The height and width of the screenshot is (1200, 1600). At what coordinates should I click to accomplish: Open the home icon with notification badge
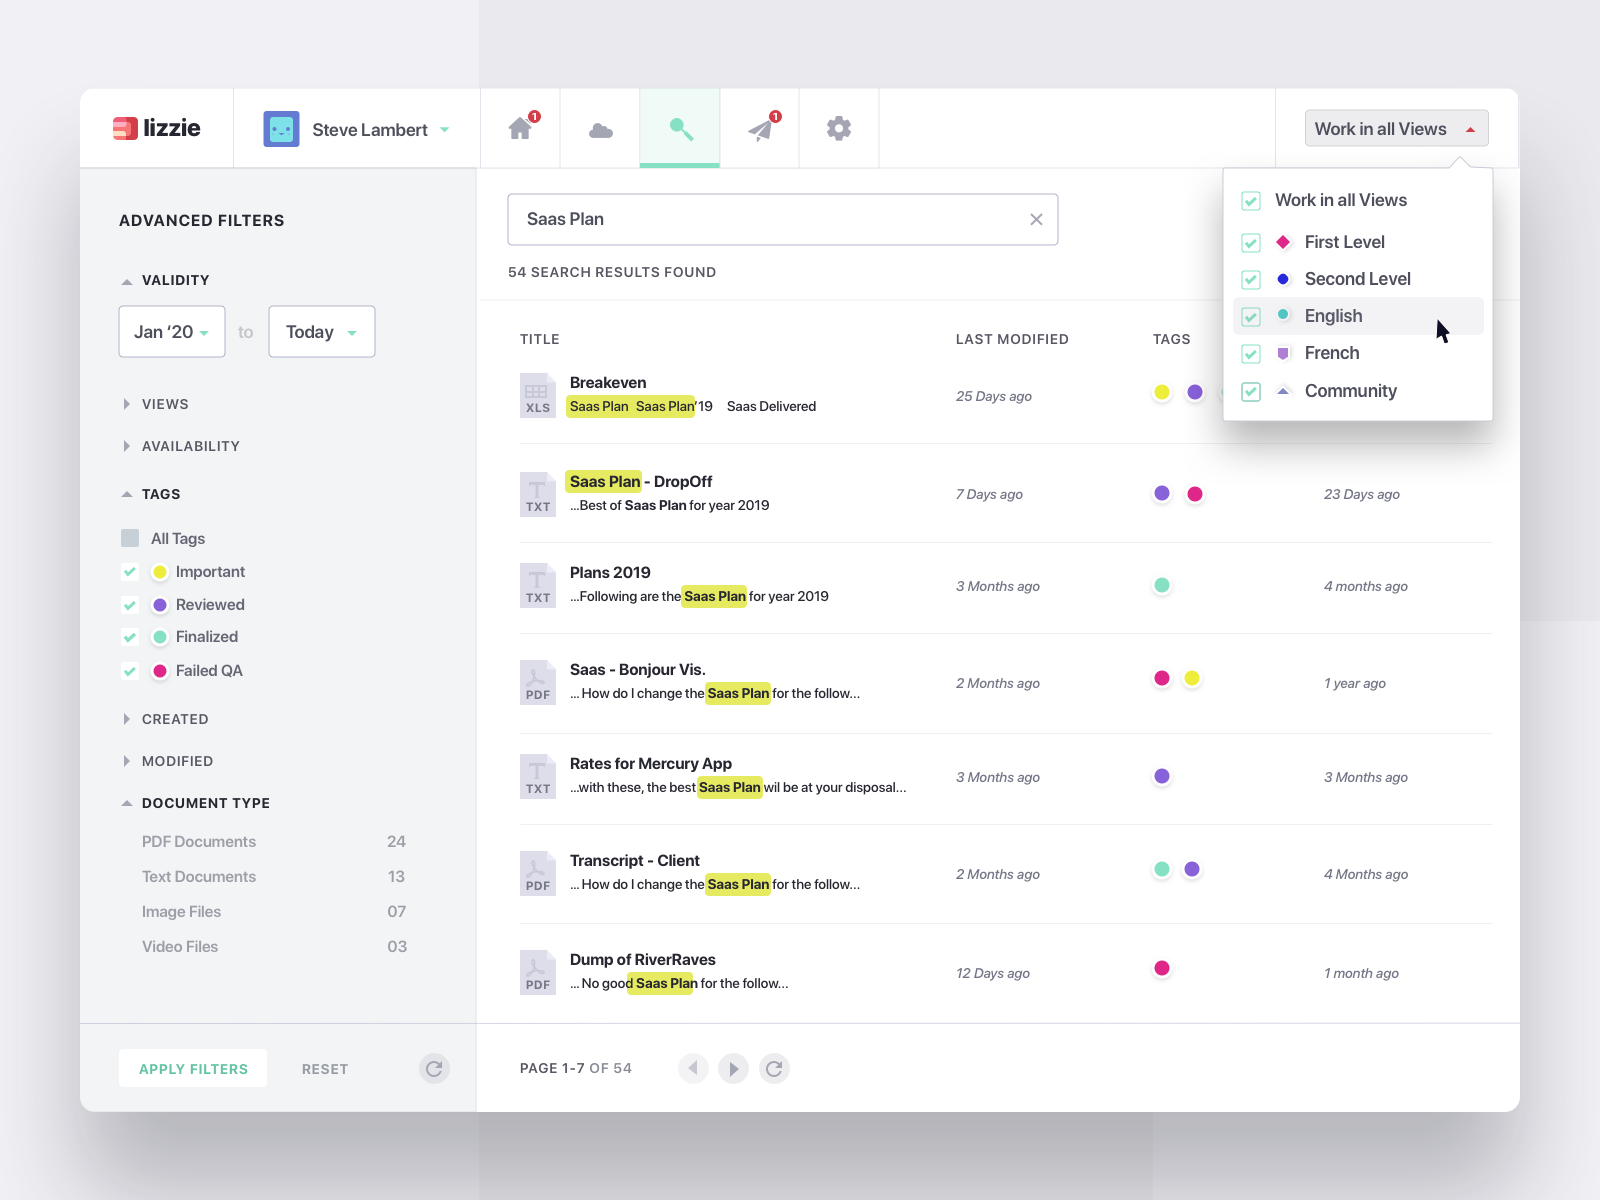click(519, 128)
